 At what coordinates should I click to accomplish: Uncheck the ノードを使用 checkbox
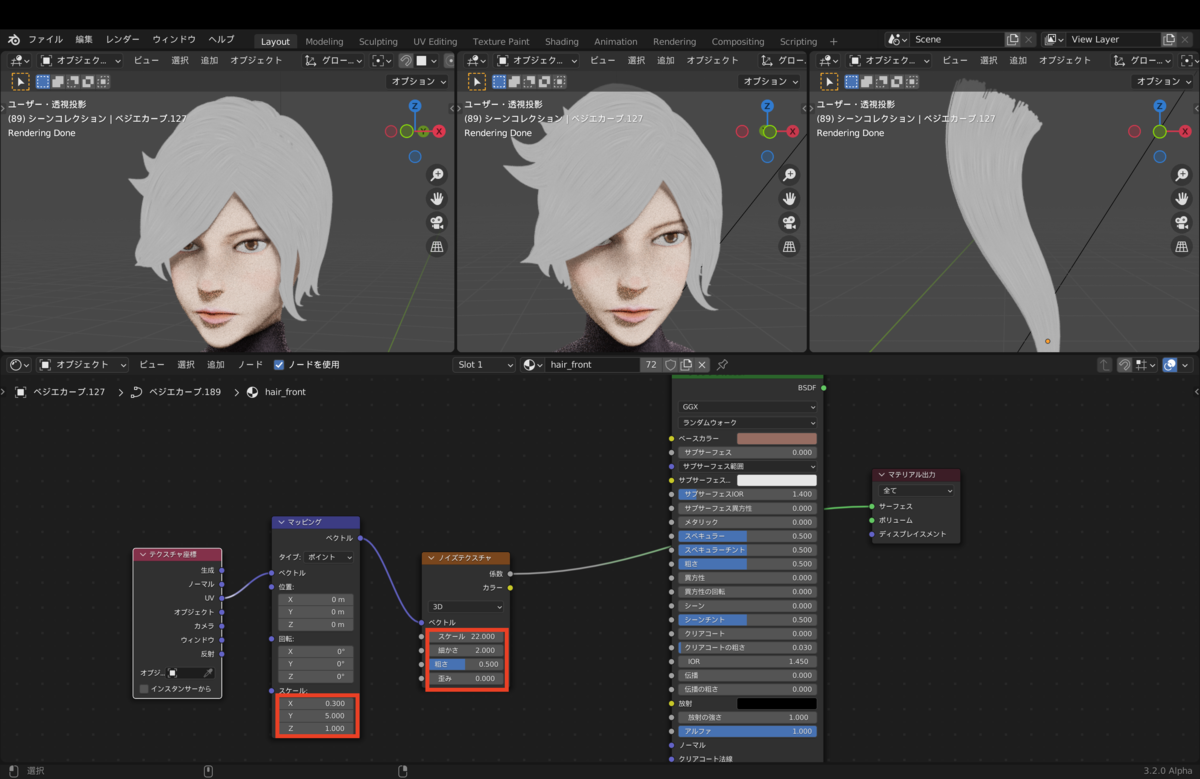coord(279,365)
